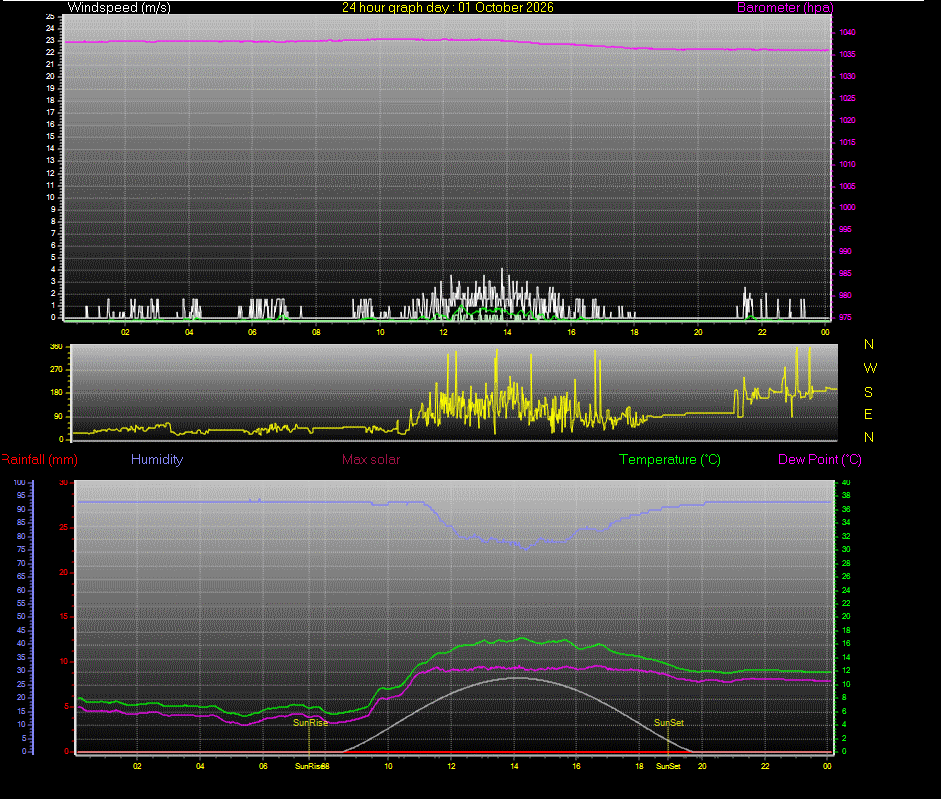Click the 22 hour tick on bottom graph
941x799 pixels.
click(x=765, y=766)
